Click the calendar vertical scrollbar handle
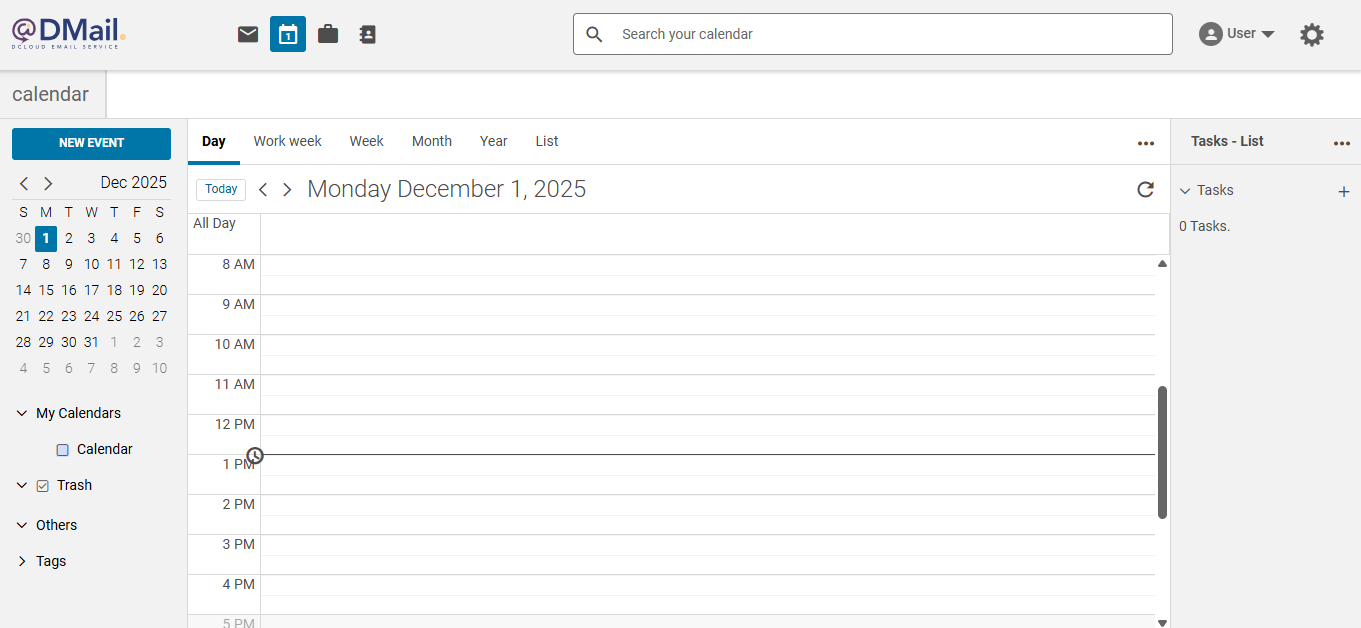 click(1162, 452)
